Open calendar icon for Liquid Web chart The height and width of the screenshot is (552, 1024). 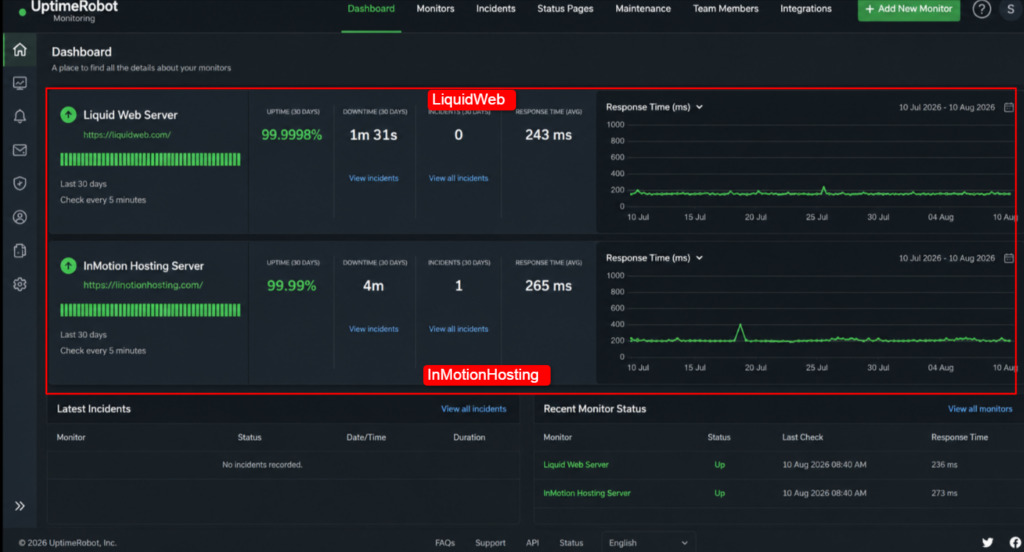point(1009,107)
